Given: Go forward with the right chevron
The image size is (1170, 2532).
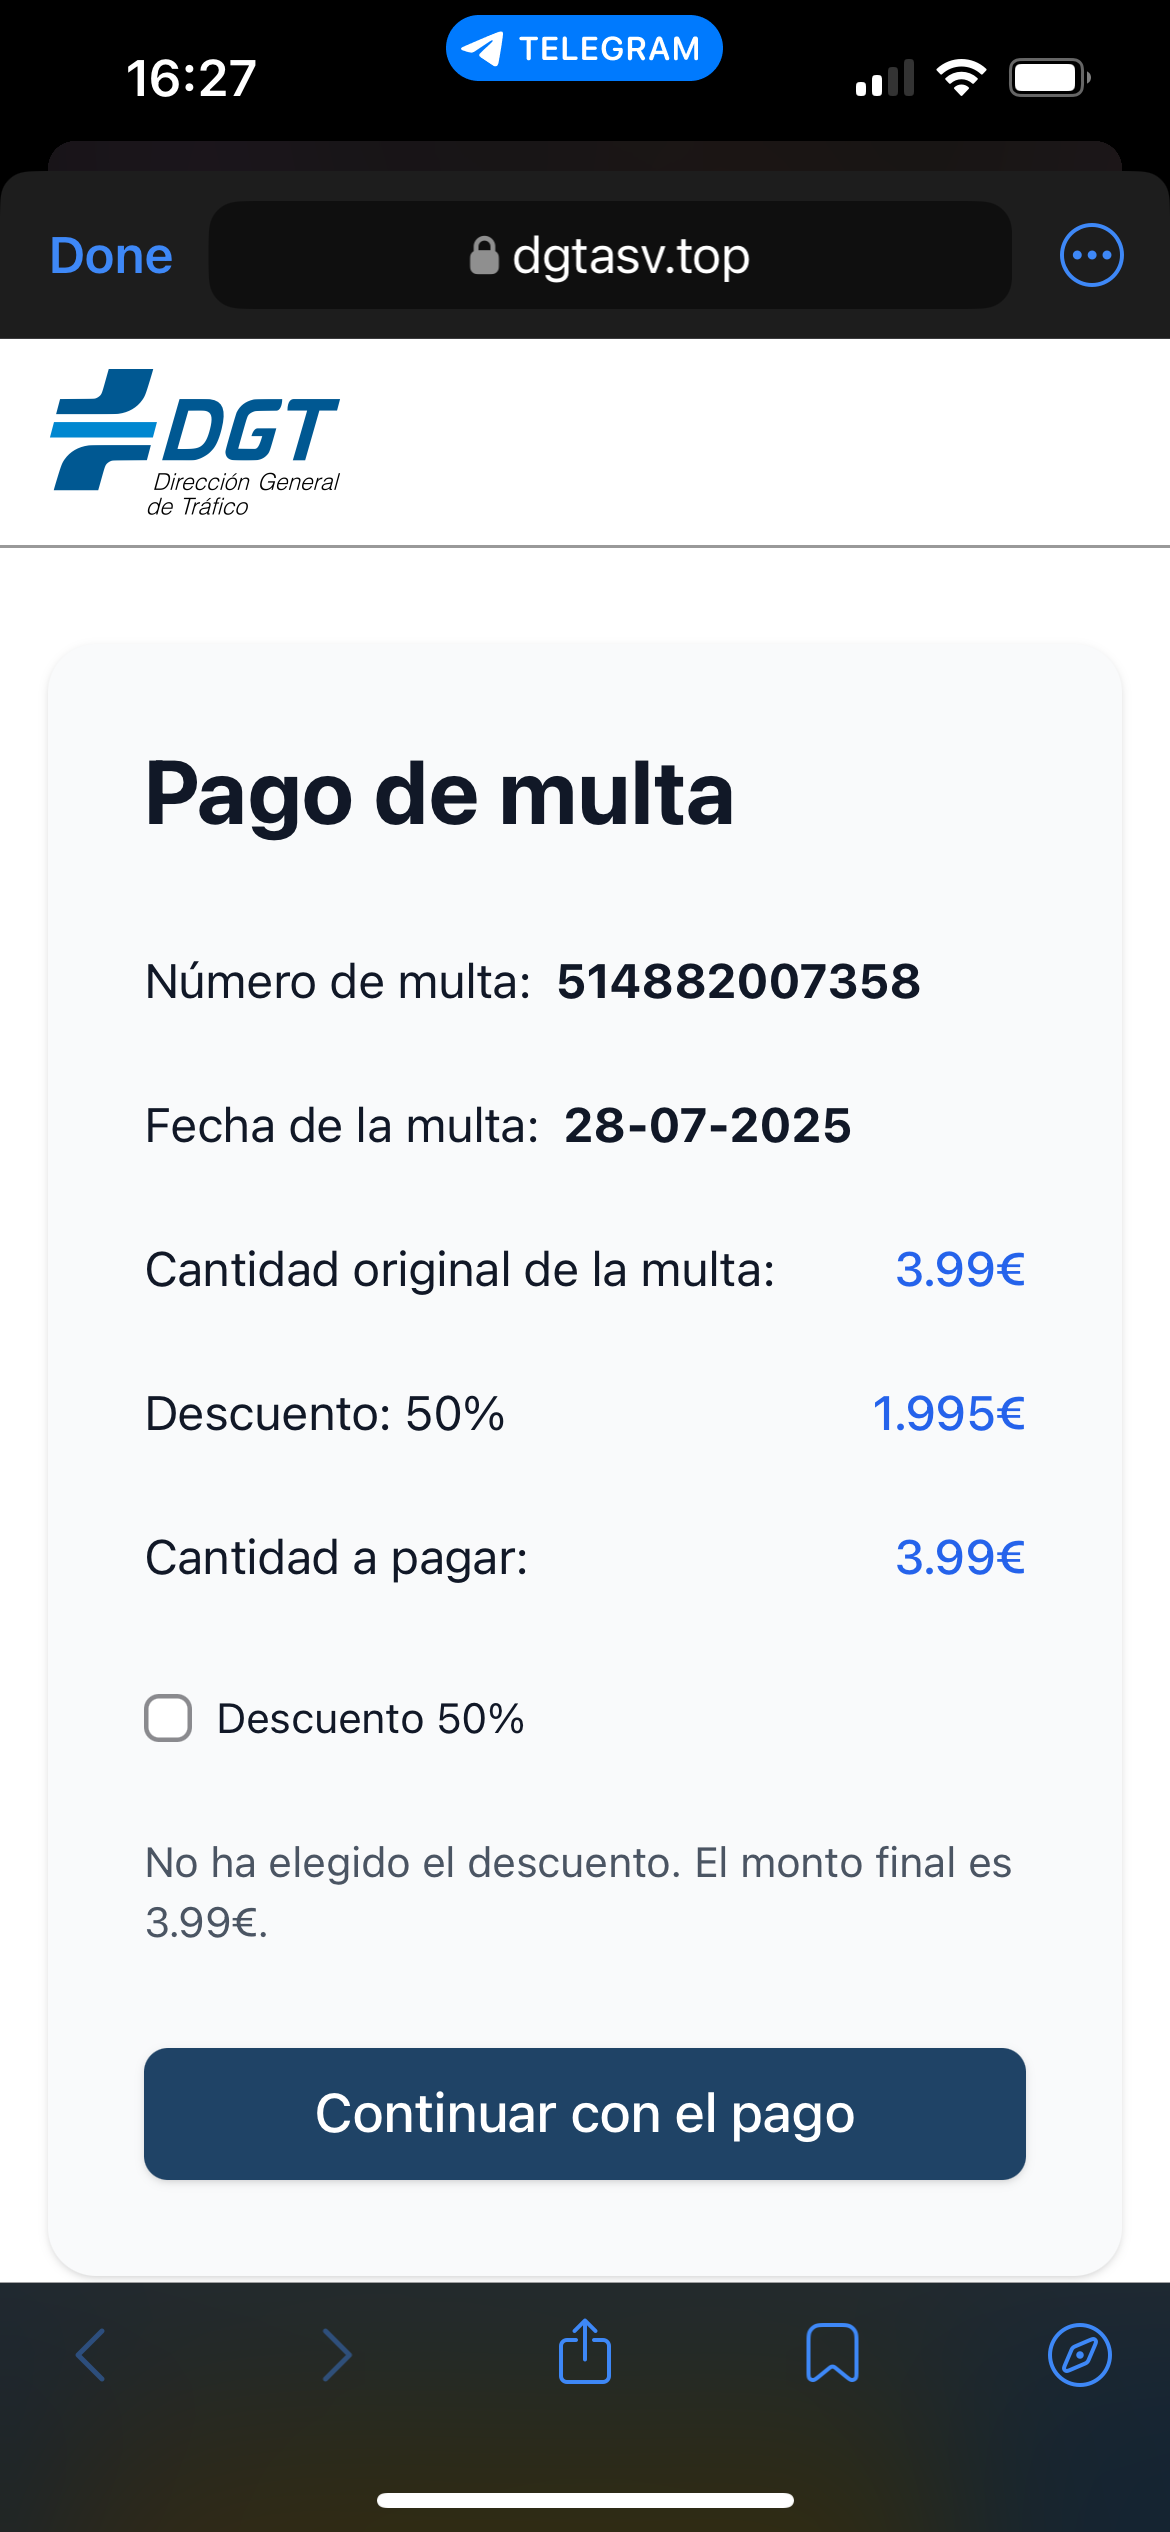Looking at the screenshot, I should (x=337, y=2354).
